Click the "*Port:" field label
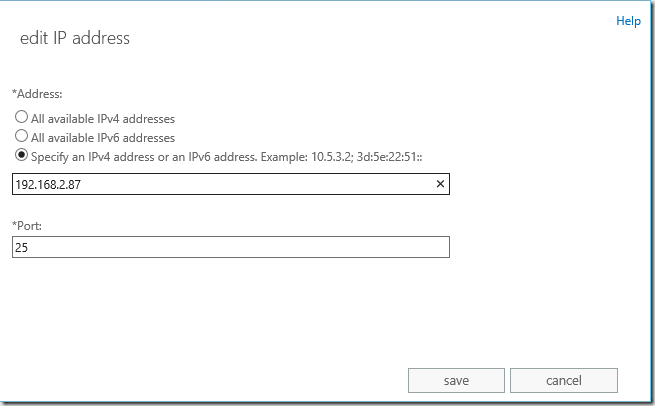The height and width of the screenshot is (406, 655). [x=30, y=226]
